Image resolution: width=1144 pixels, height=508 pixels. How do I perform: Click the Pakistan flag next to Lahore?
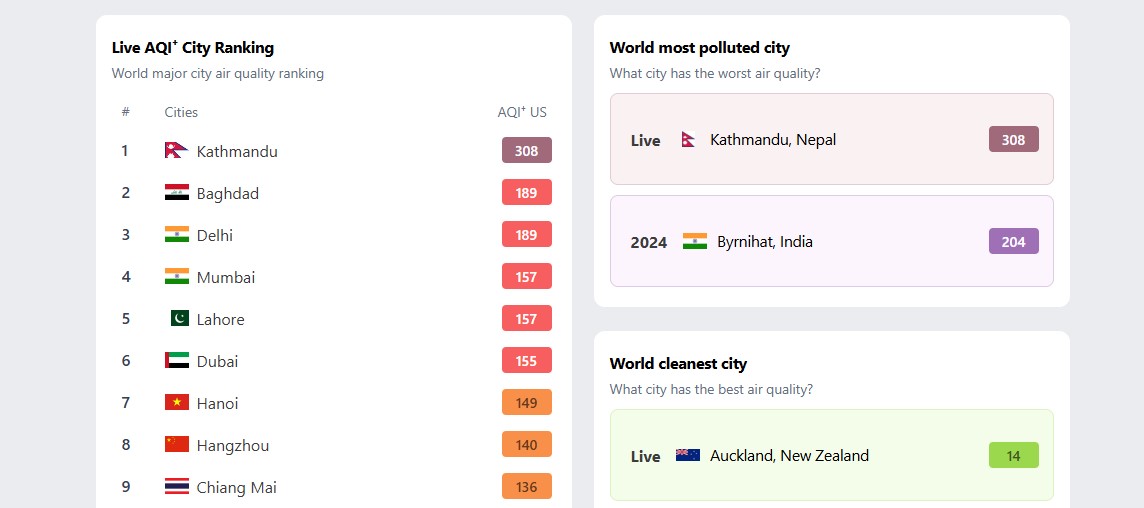click(x=179, y=319)
